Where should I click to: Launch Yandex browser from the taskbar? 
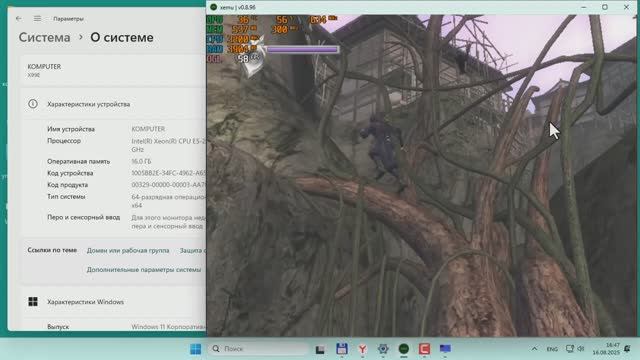[362, 349]
